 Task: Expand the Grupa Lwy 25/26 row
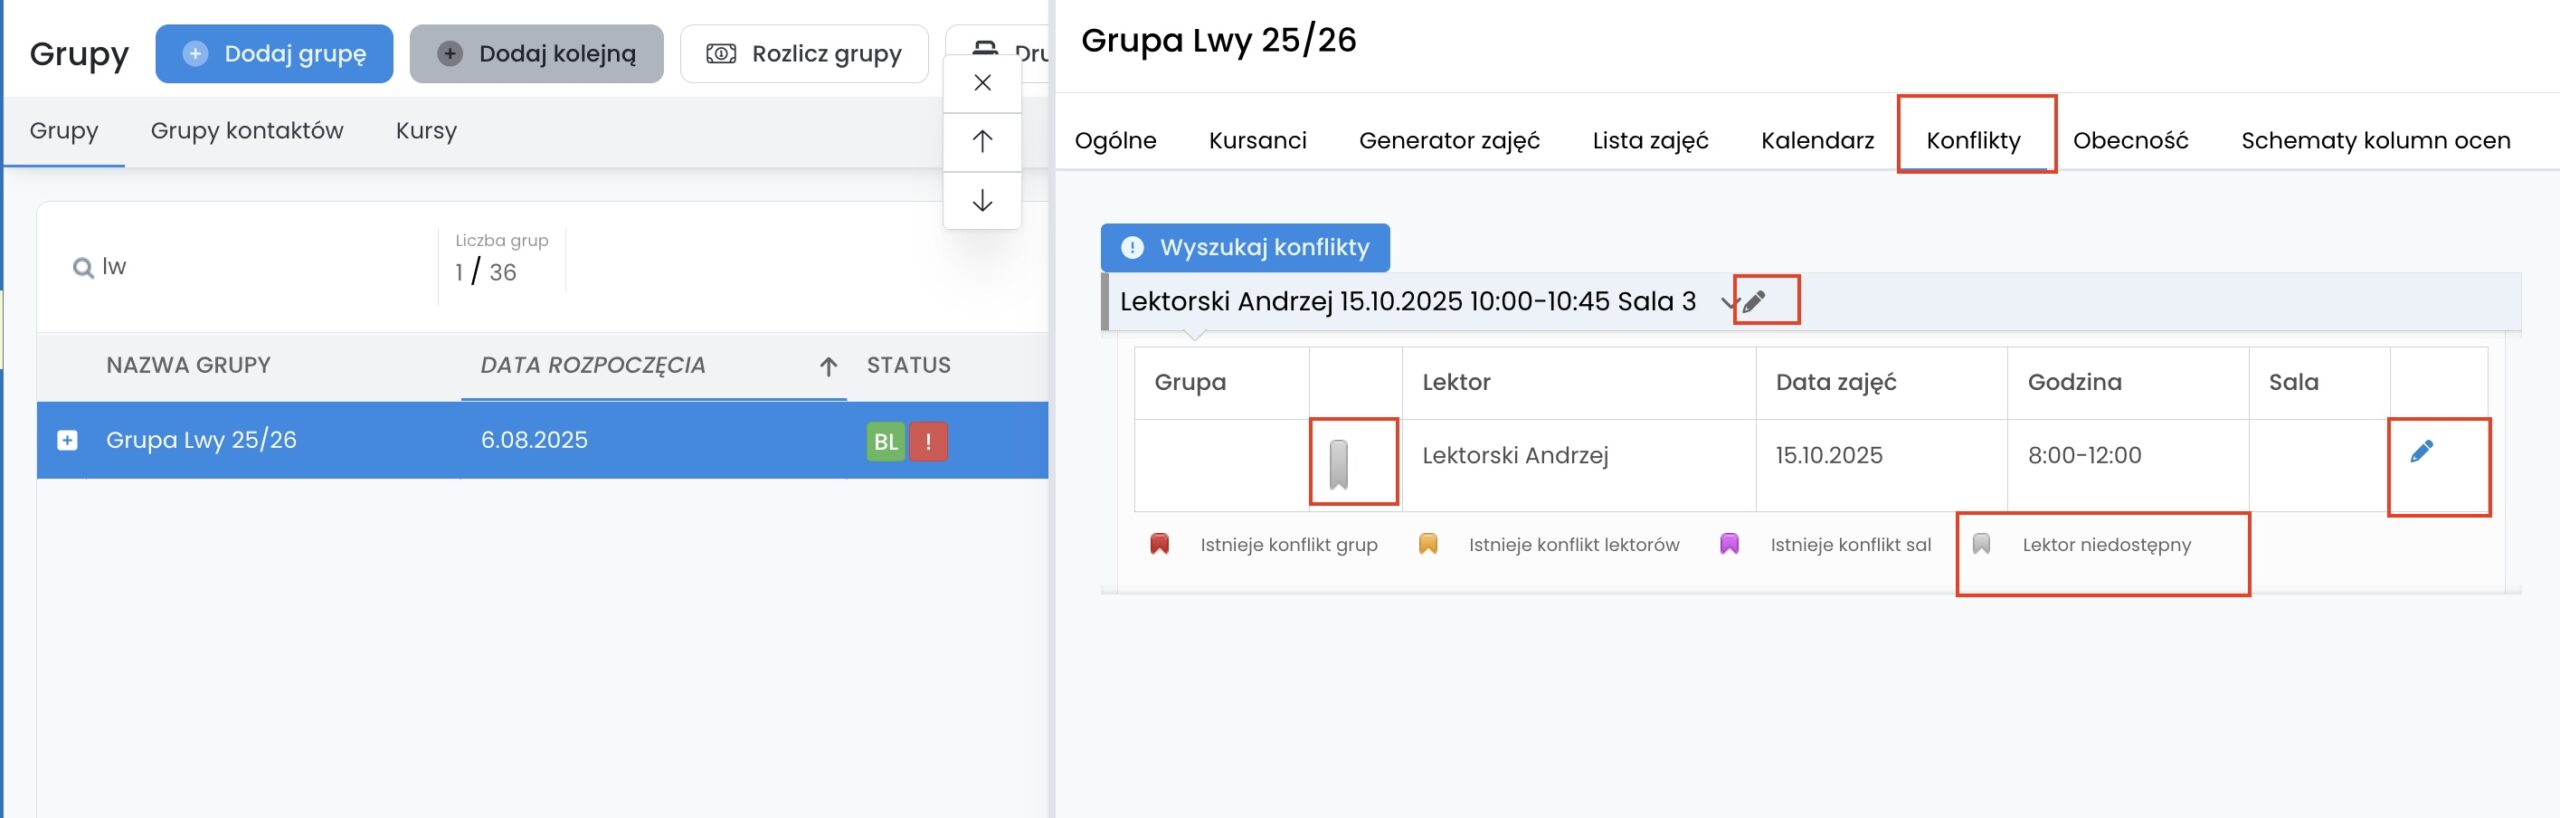point(67,440)
